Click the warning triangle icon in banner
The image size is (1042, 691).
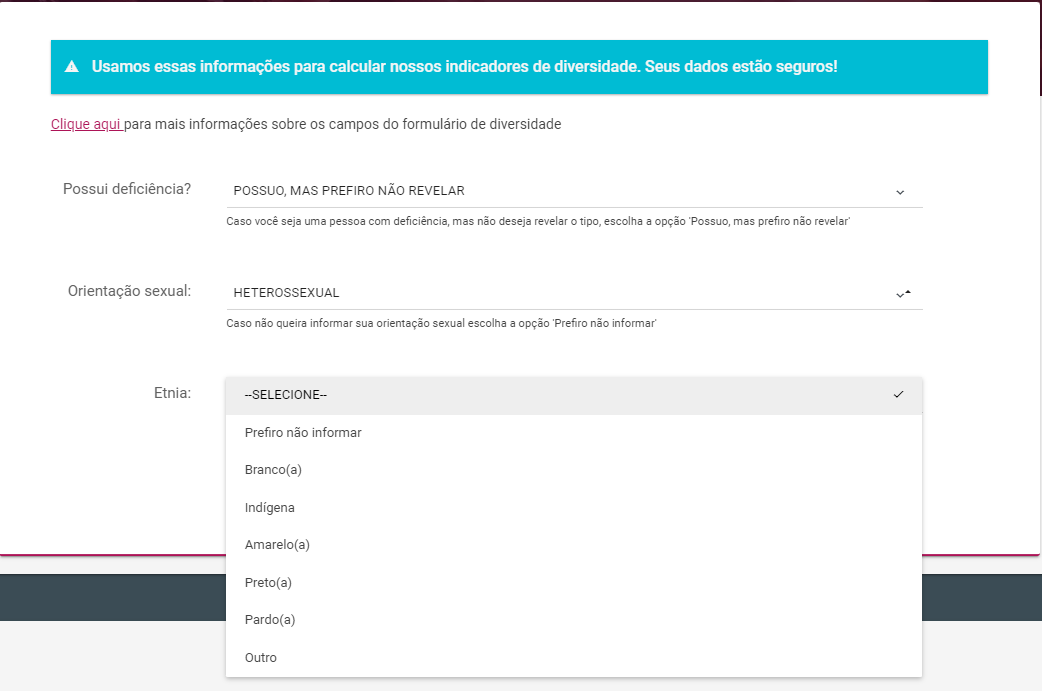[72, 66]
